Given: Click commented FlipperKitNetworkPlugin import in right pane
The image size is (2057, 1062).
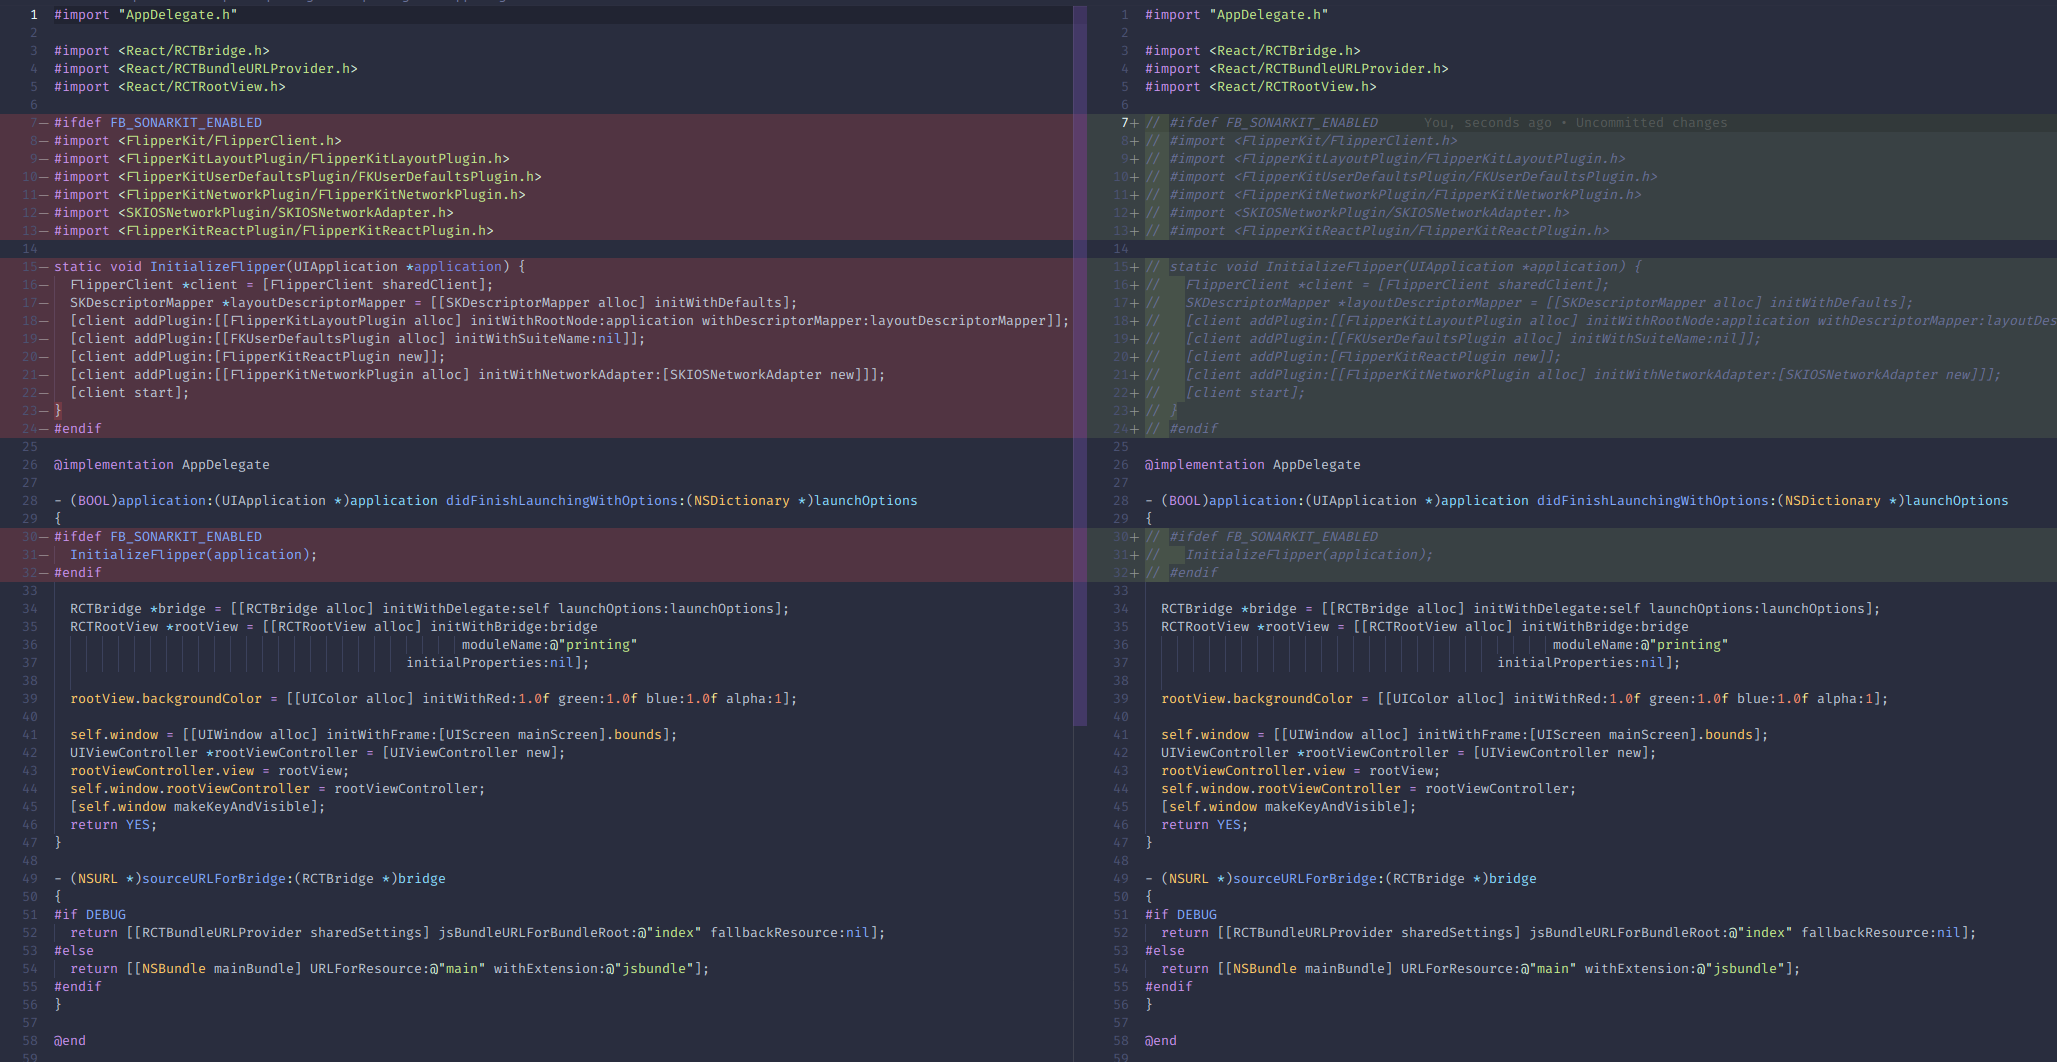Looking at the screenshot, I should pyautogui.click(x=1393, y=195).
